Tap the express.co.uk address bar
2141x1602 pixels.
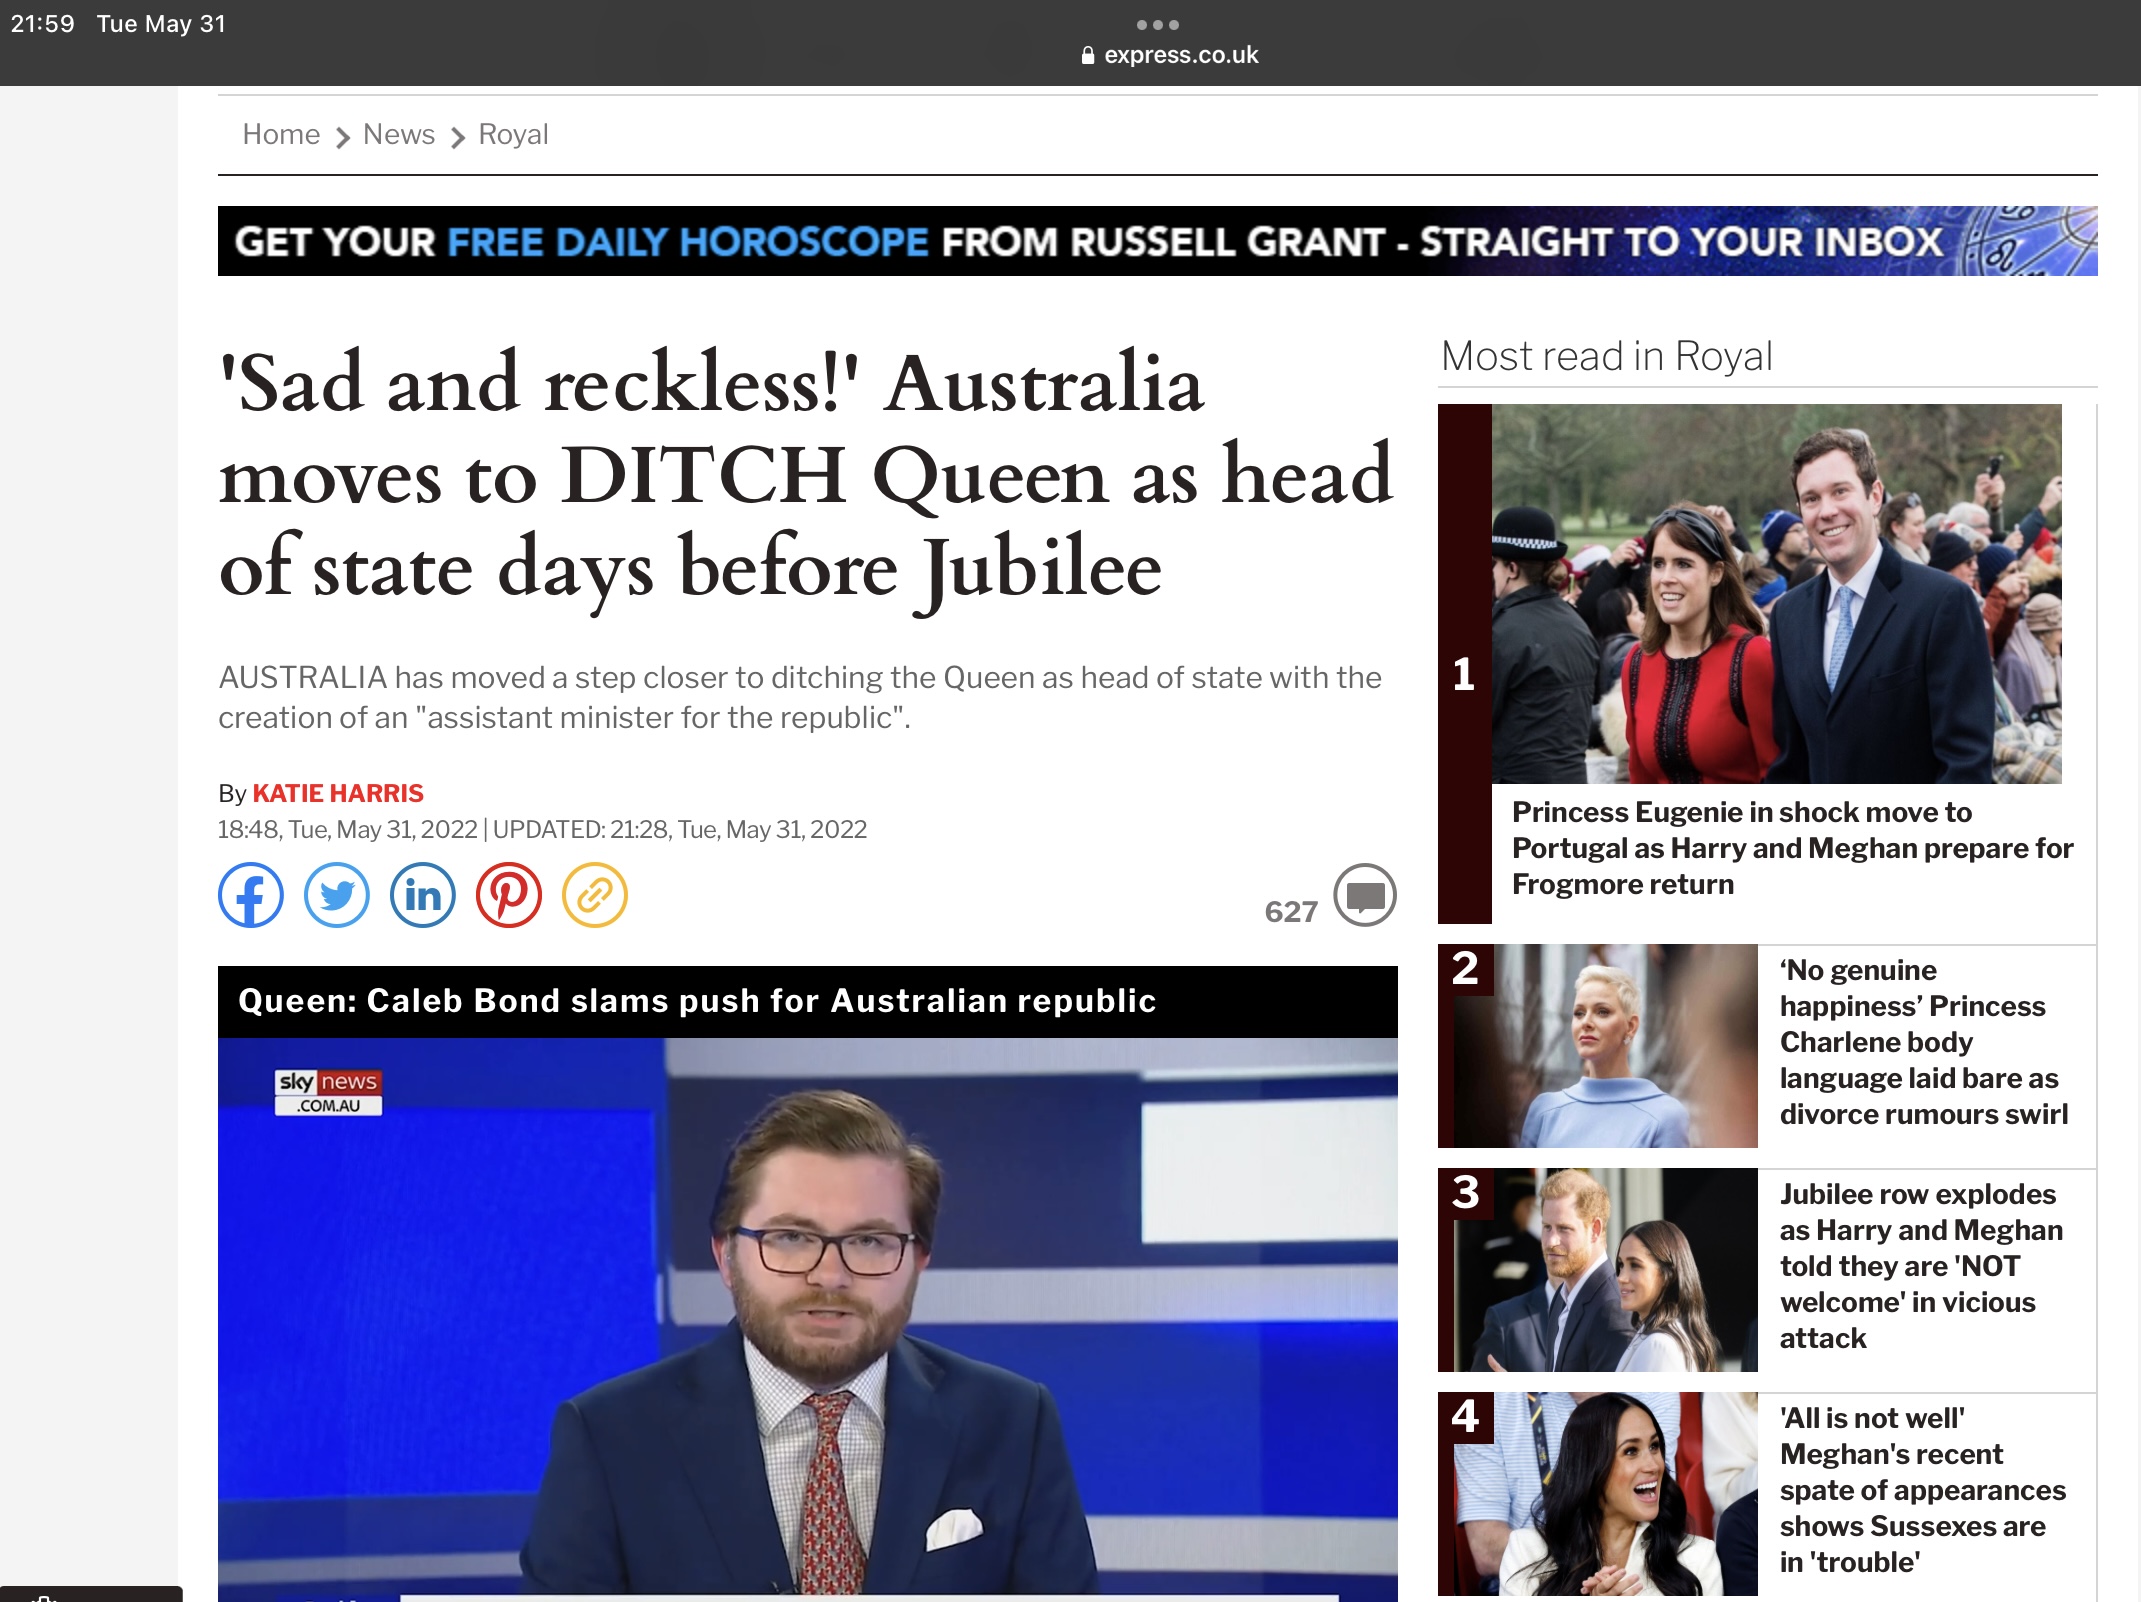pos(1170,55)
